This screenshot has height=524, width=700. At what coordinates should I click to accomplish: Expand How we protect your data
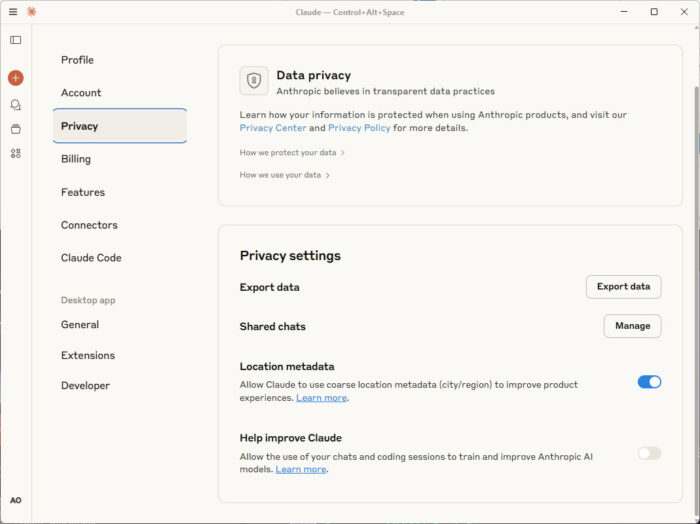pyautogui.click(x=292, y=153)
